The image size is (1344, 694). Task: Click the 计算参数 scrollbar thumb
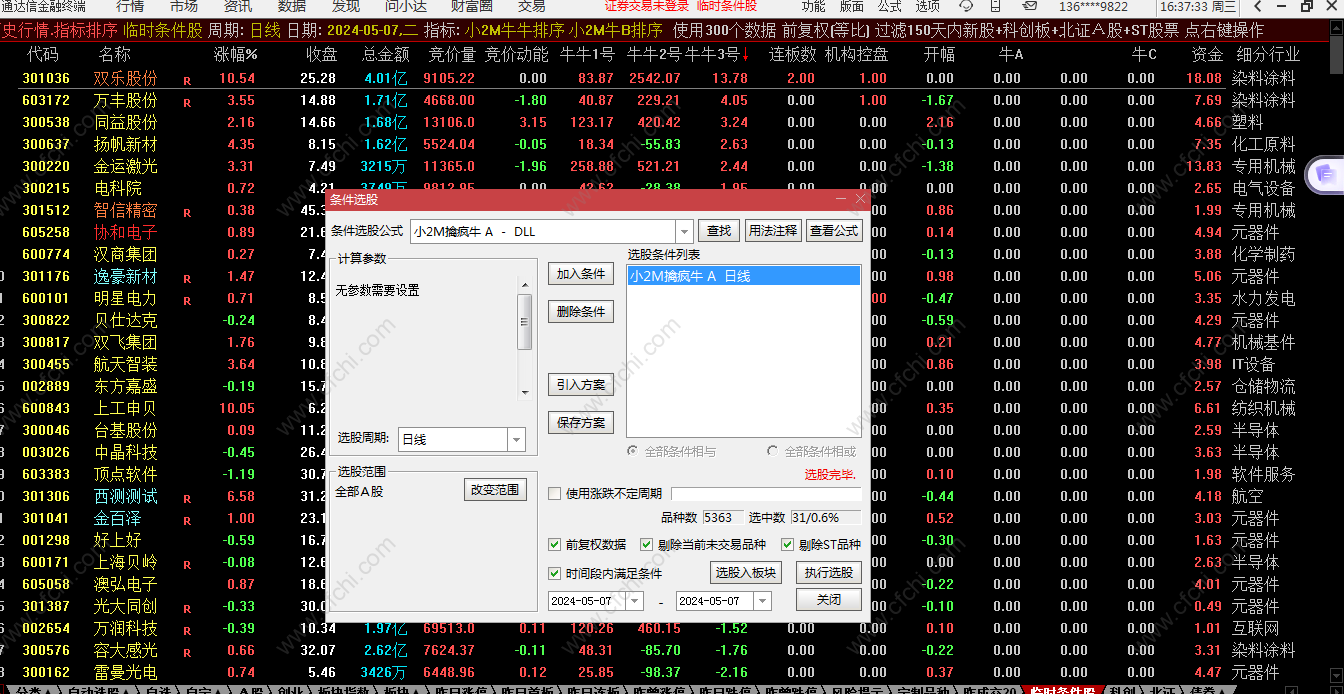coord(524,321)
